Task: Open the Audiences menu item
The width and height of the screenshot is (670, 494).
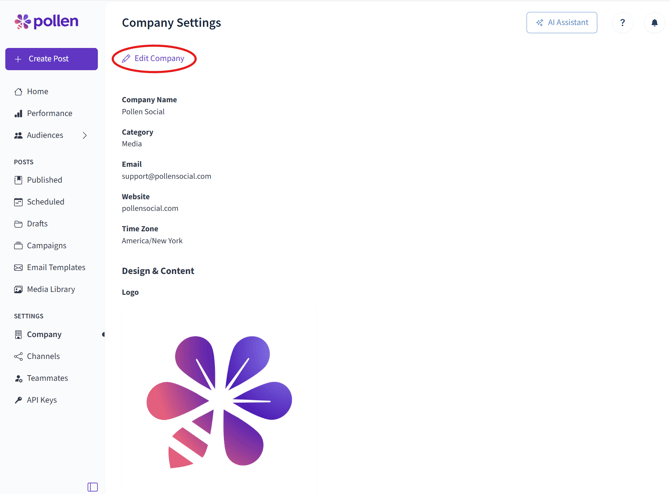Action: point(45,135)
